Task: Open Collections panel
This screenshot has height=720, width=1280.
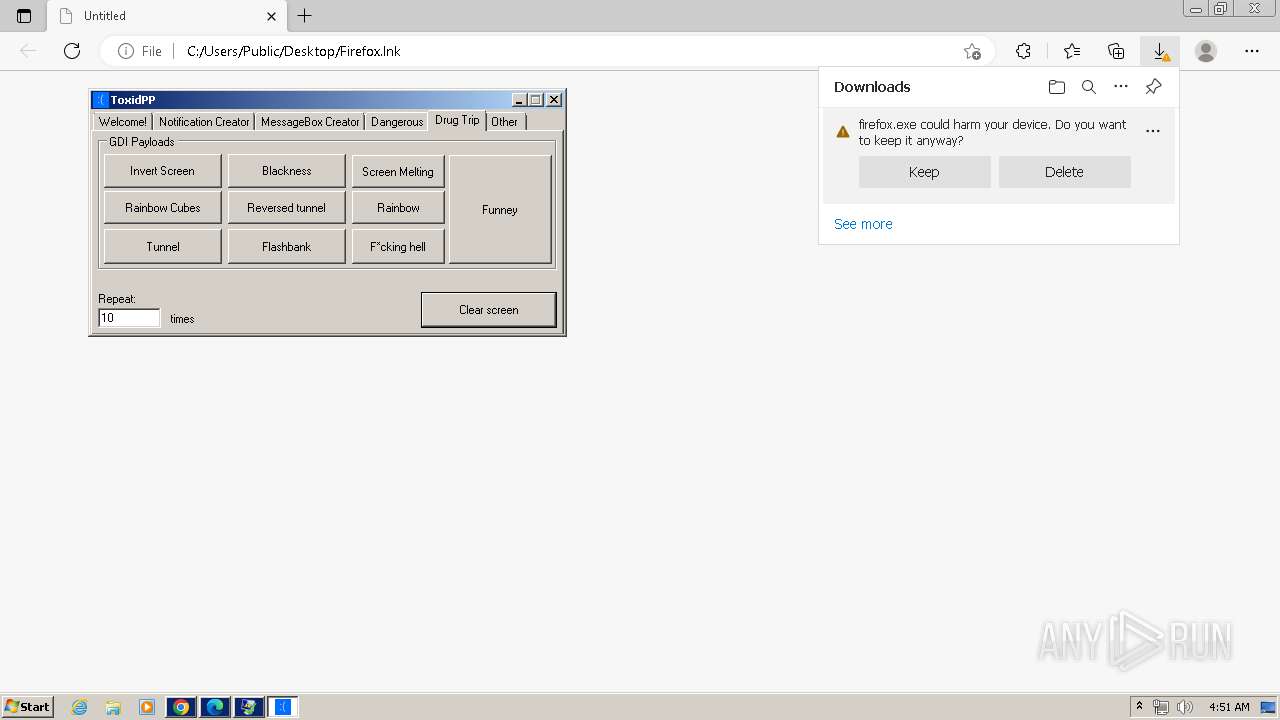Action: pyautogui.click(x=1116, y=51)
